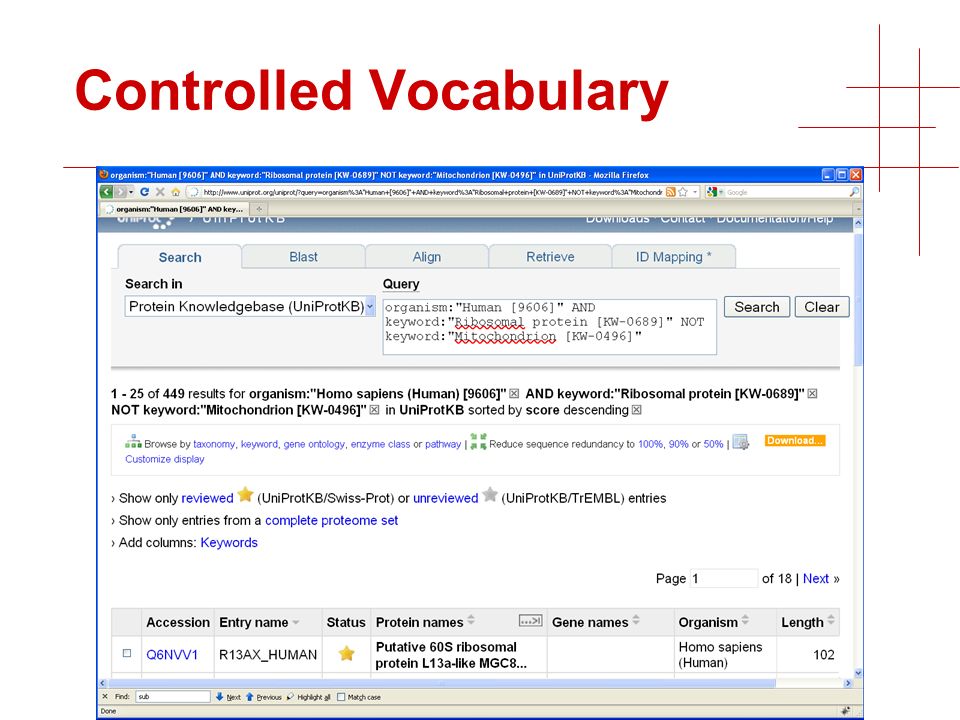The width and height of the screenshot is (960, 720).
Task: Open the complete proteome set link
Action: tap(331, 520)
